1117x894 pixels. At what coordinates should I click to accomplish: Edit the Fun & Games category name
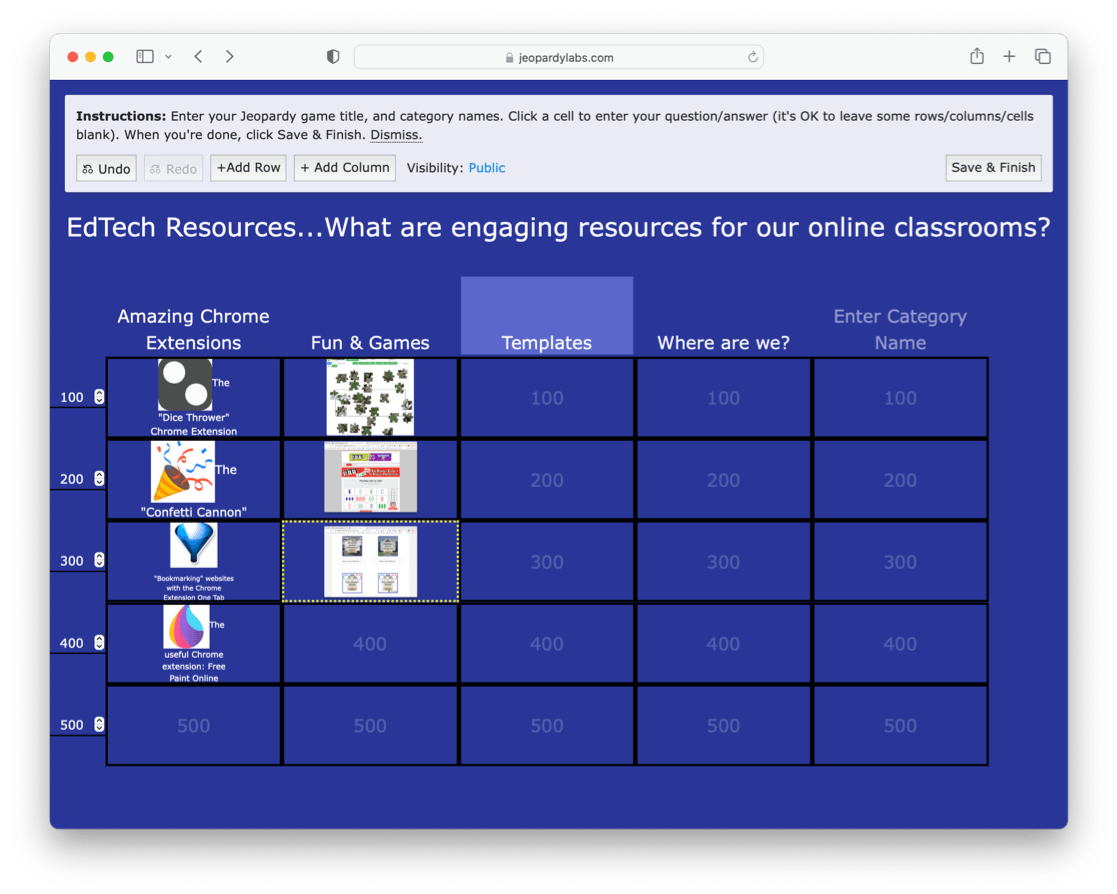pyautogui.click(x=370, y=343)
